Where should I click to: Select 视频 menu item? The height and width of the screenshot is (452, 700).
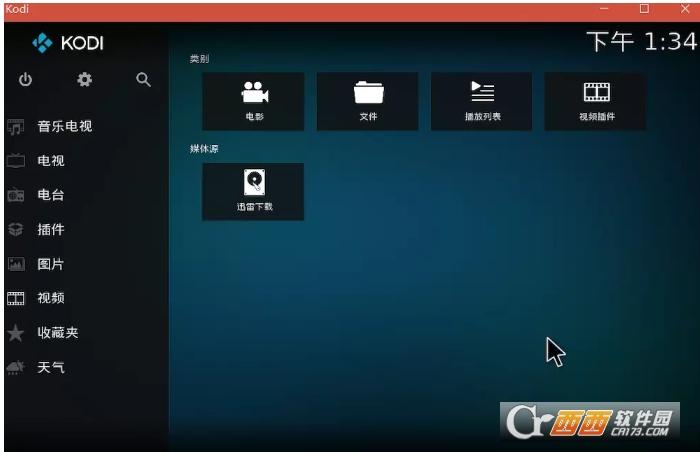pos(51,298)
